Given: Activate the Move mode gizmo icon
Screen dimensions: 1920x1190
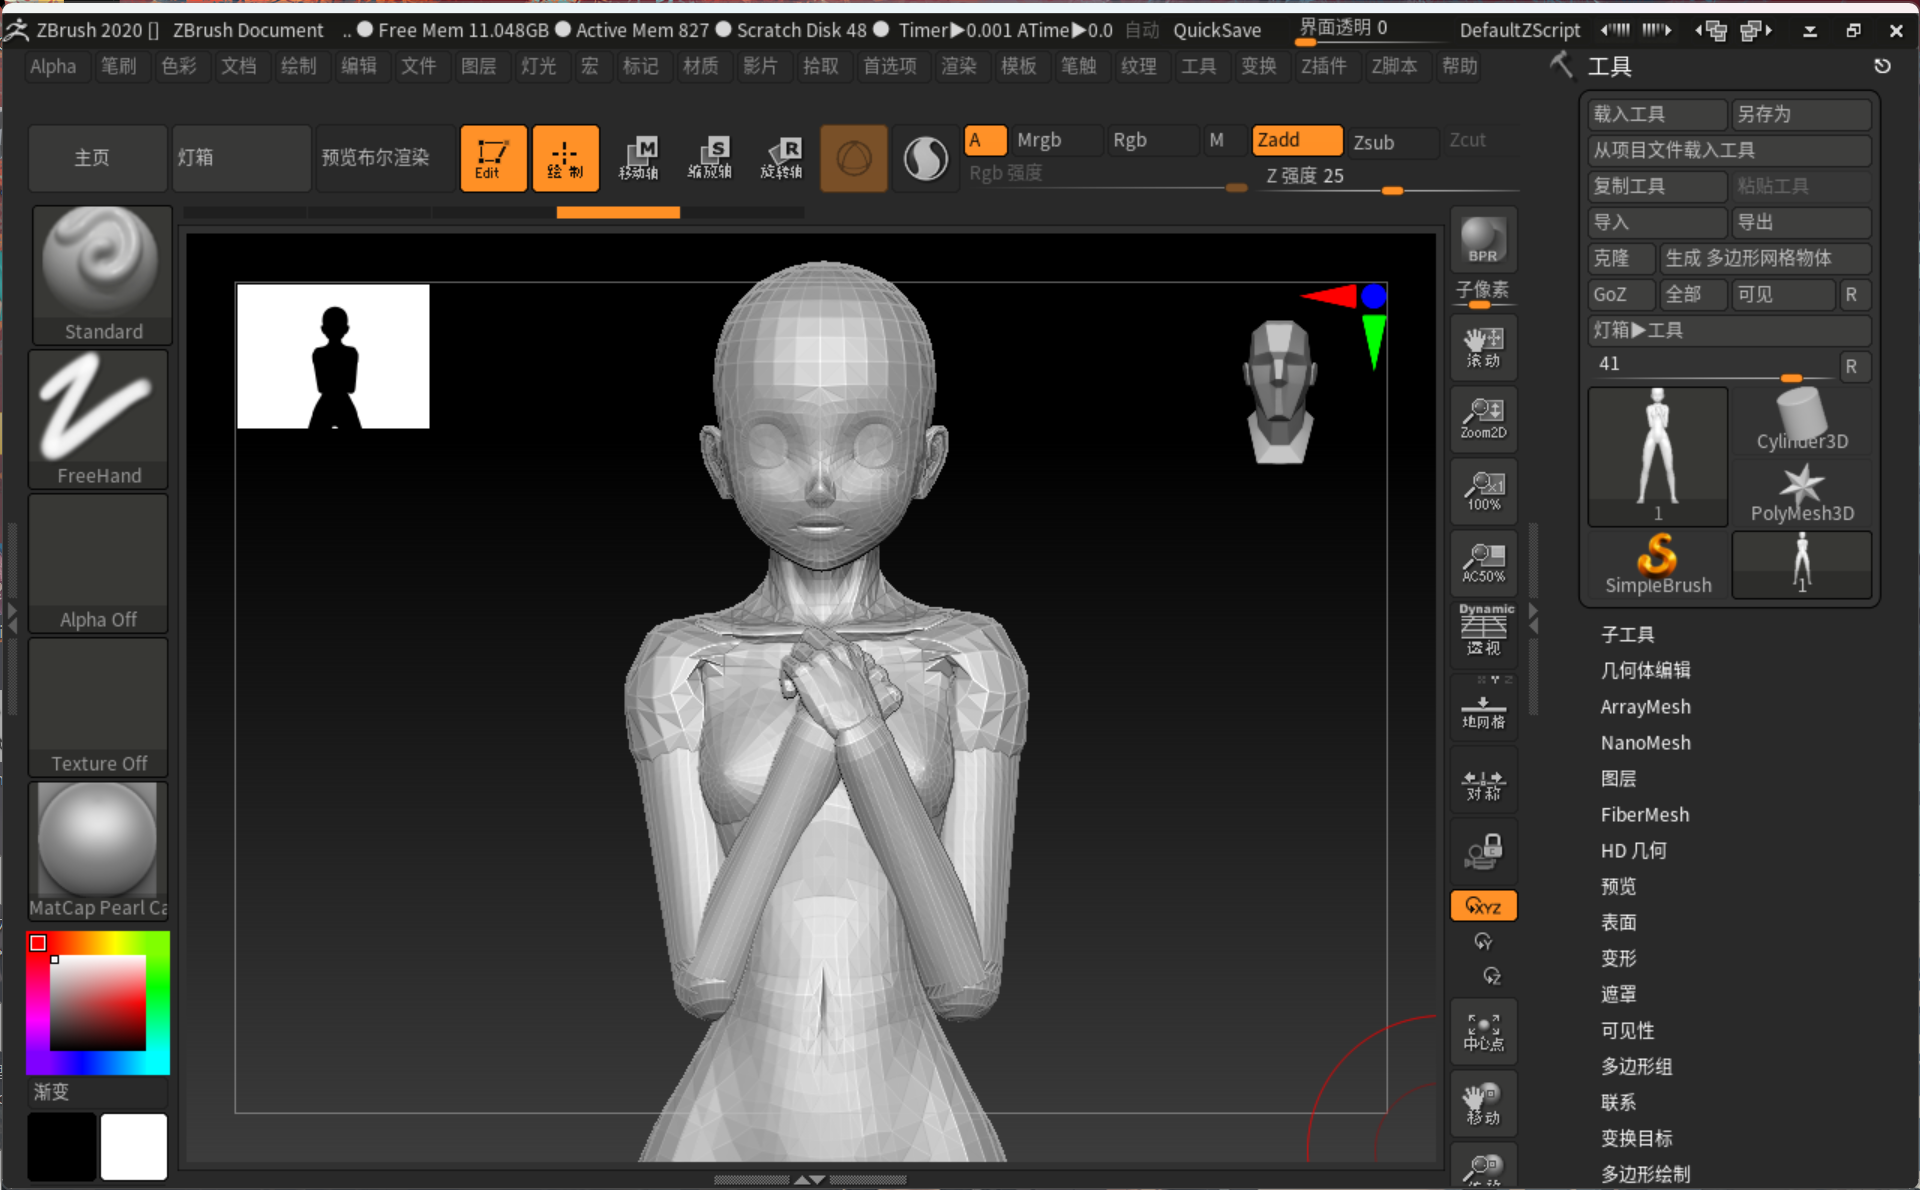Looking at the screenshot, I should [x=638, y=158].
